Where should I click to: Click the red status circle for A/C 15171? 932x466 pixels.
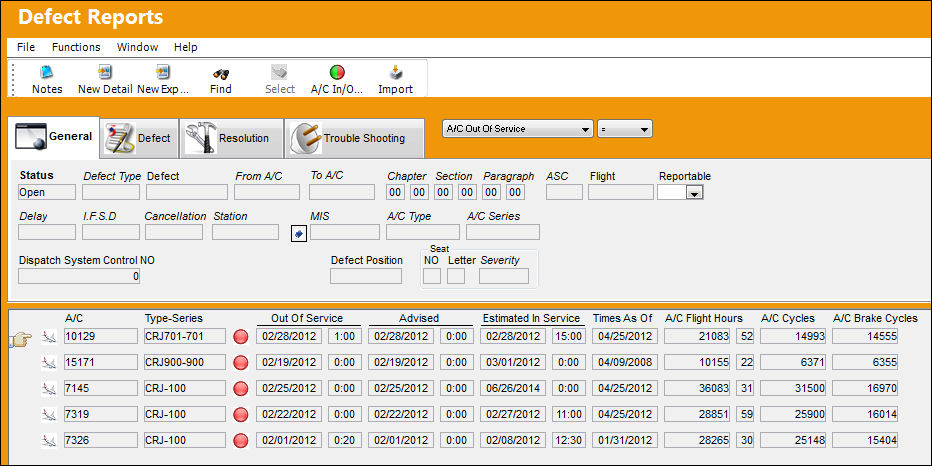pyautogui.click(x=241, y=363)
